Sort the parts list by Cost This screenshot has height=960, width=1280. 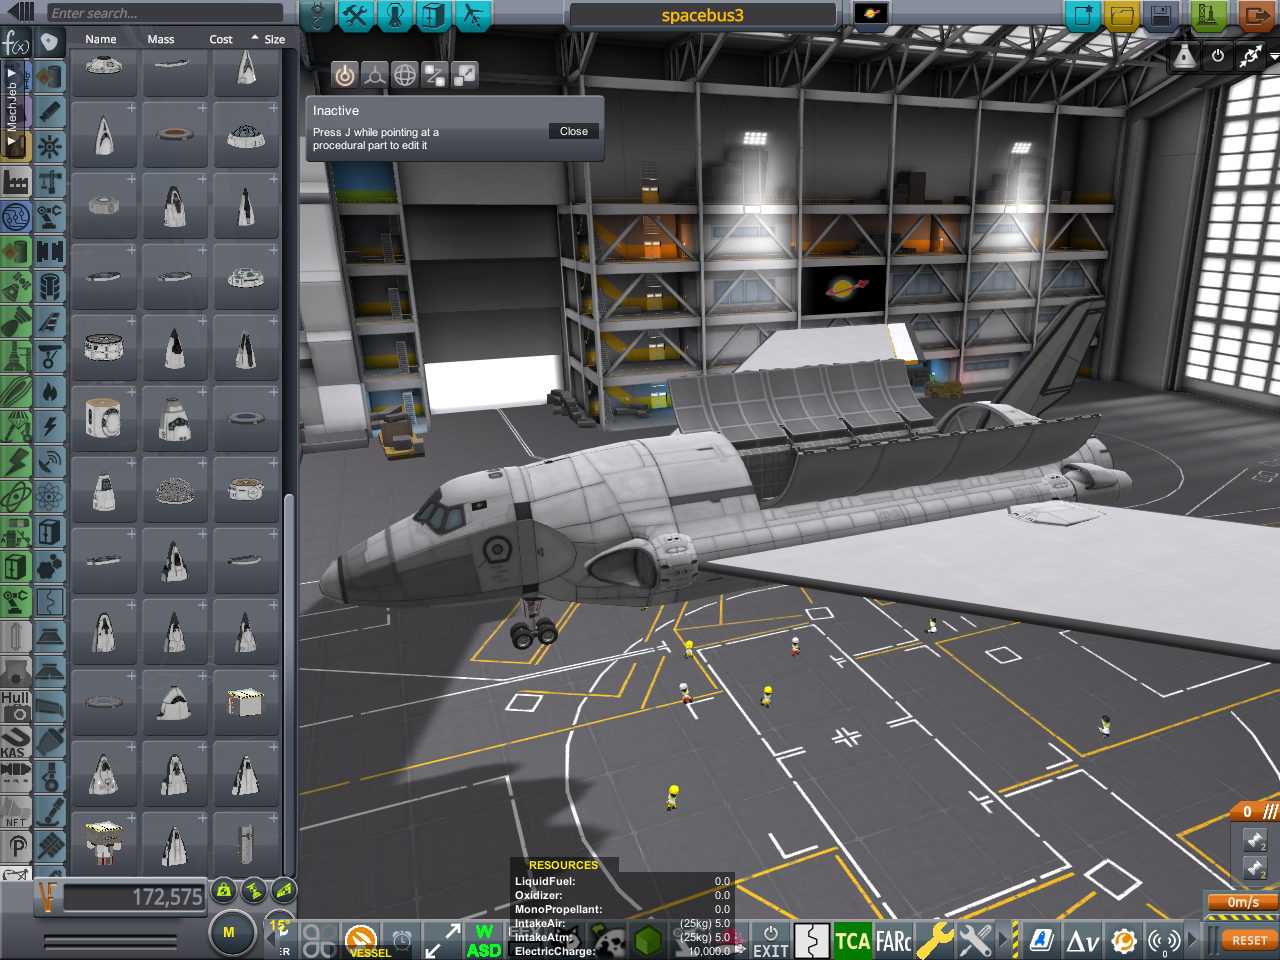(x=221, y=40)
